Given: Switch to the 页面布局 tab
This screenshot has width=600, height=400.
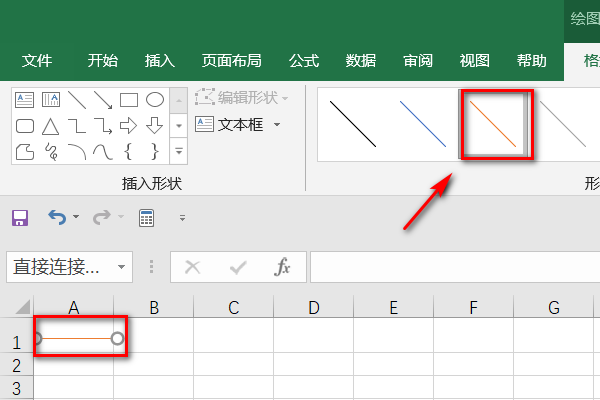Looking at the screenshot, I should tap(232, 61).
